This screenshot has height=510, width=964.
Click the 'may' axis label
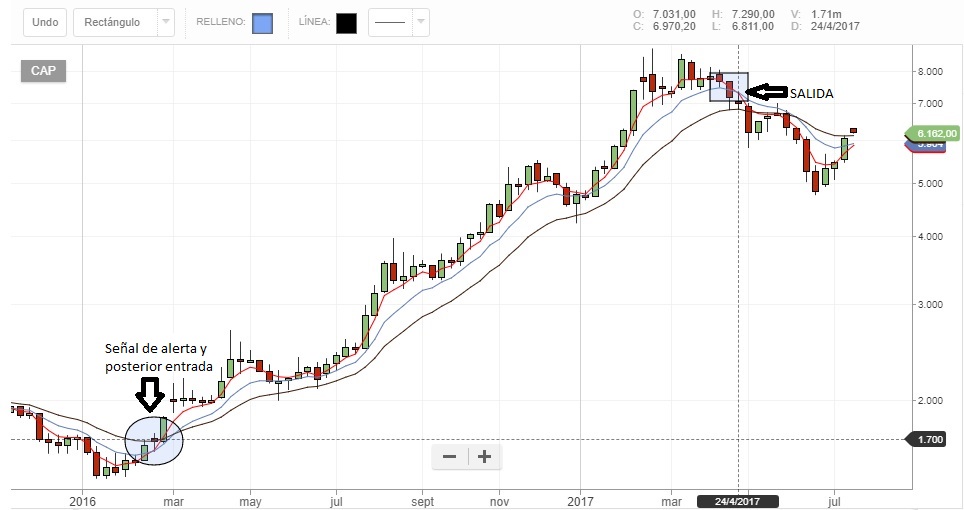click(x=250, y=501)
